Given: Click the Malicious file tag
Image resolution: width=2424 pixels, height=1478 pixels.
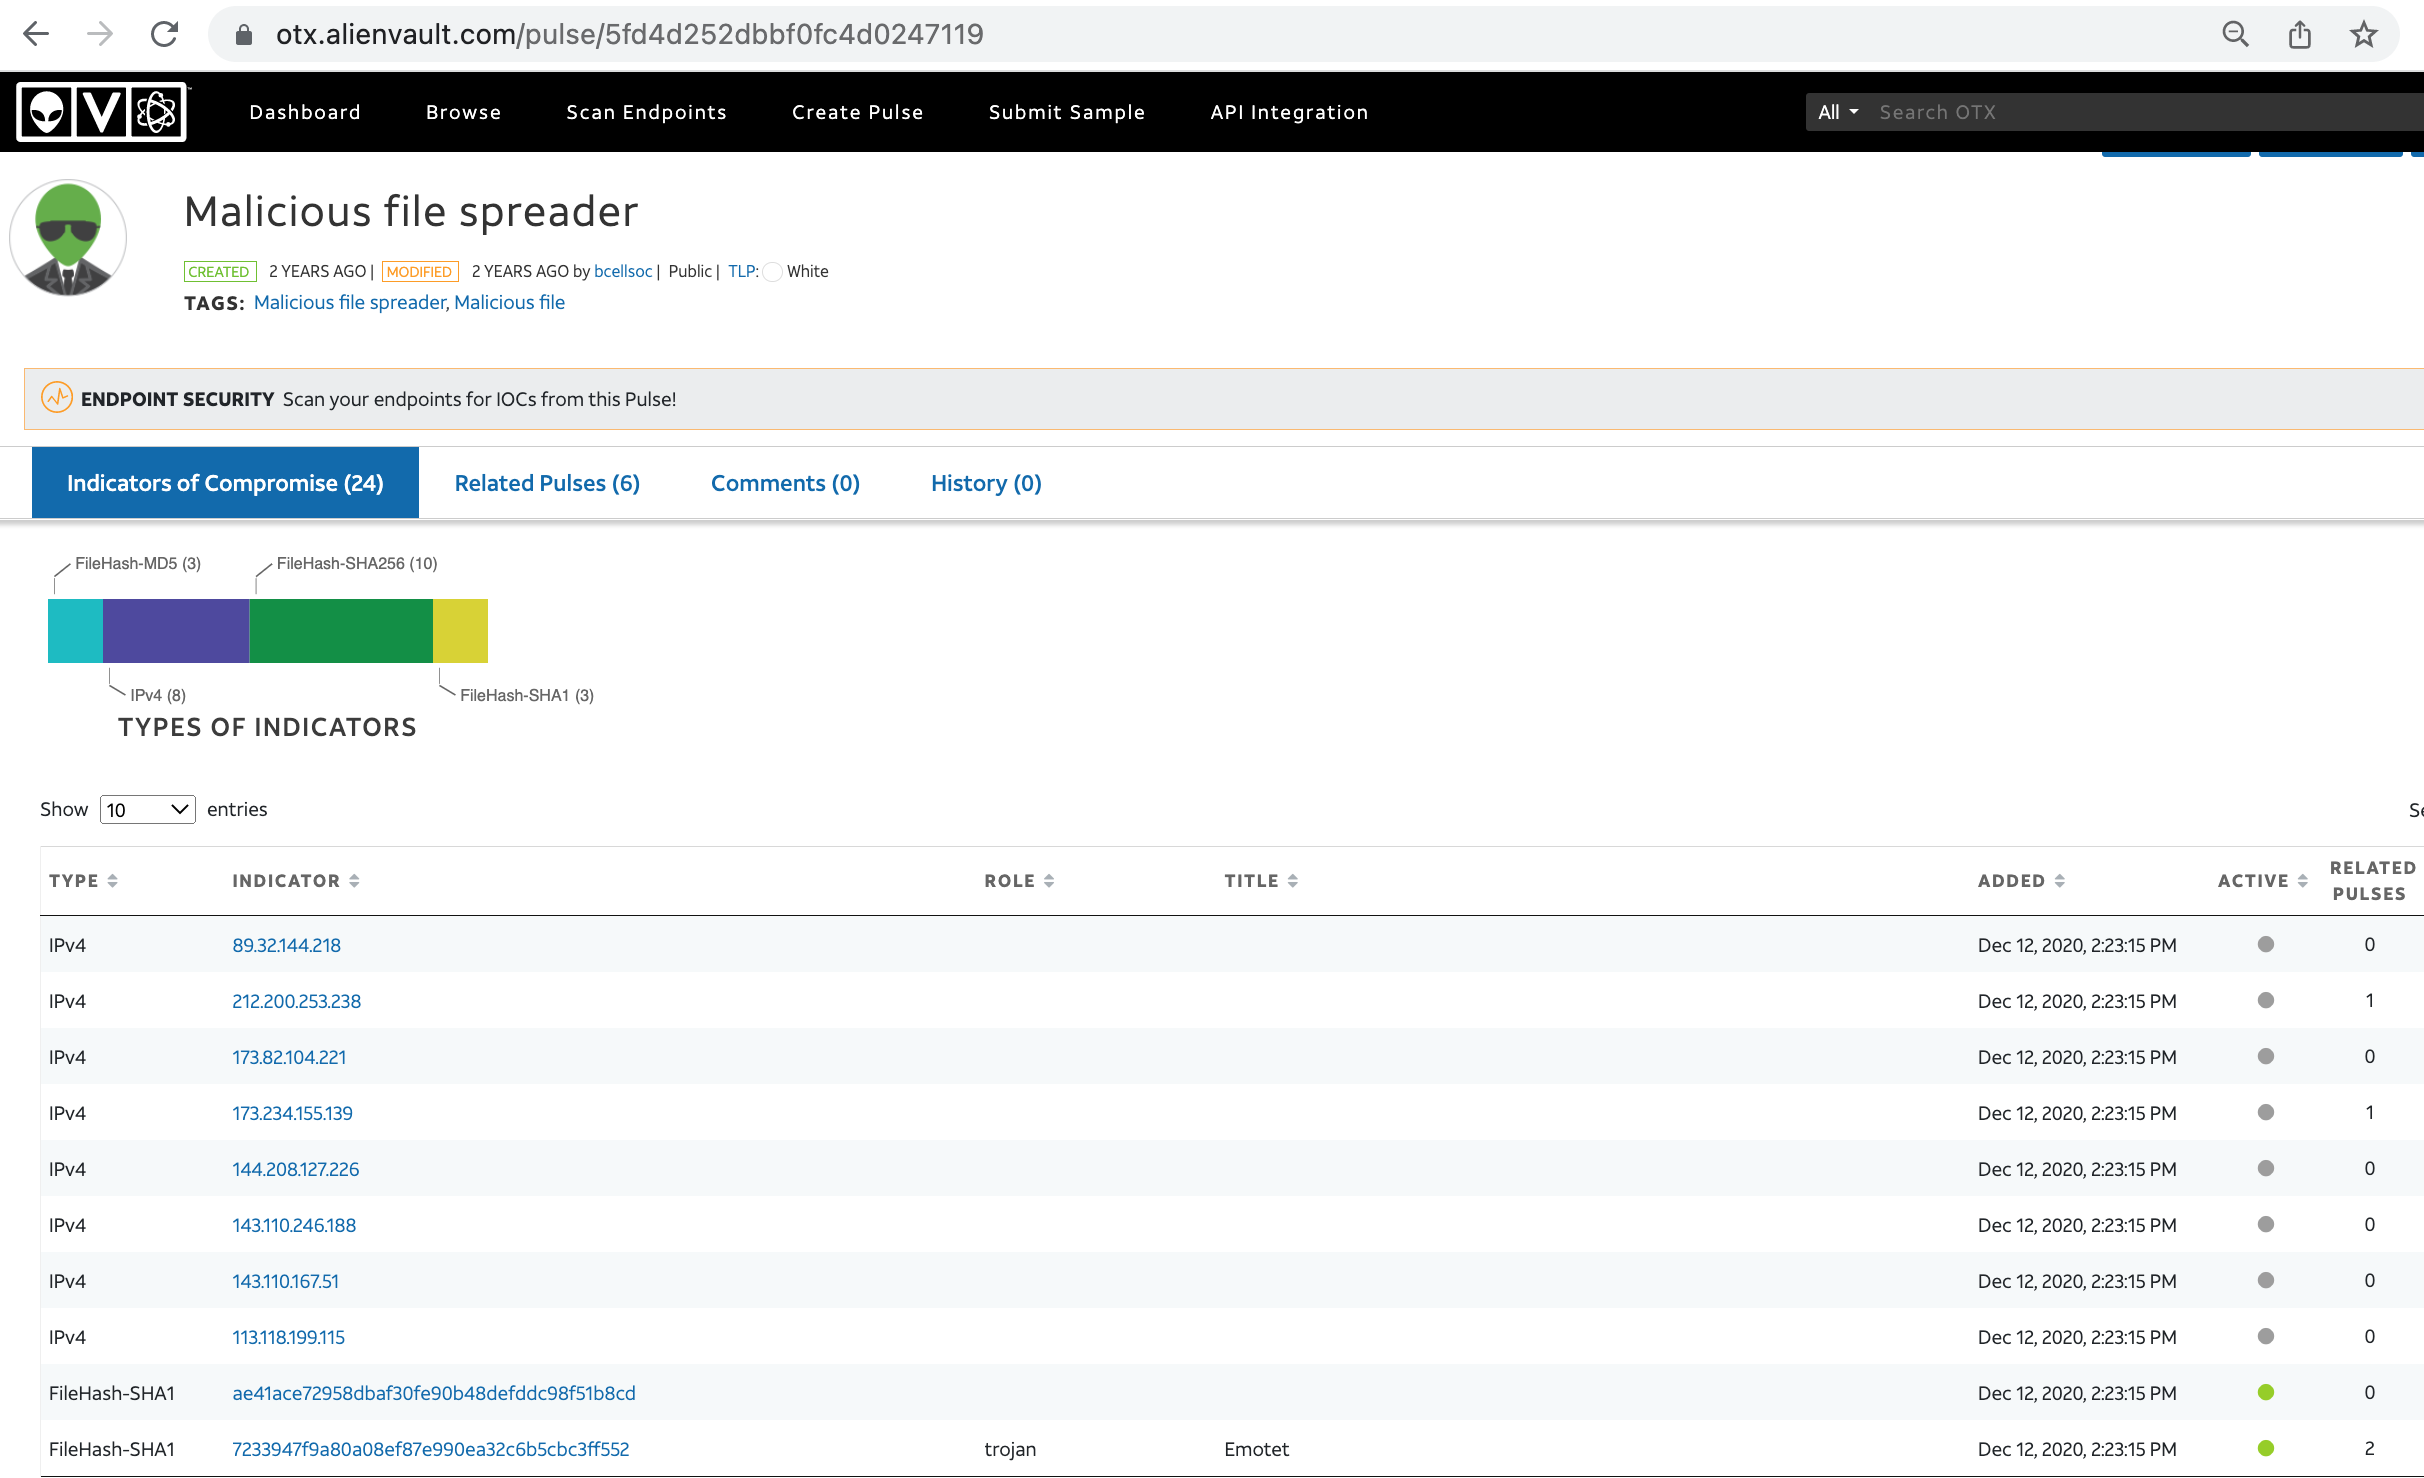Looking at the screenshot, I should (510, 302).
